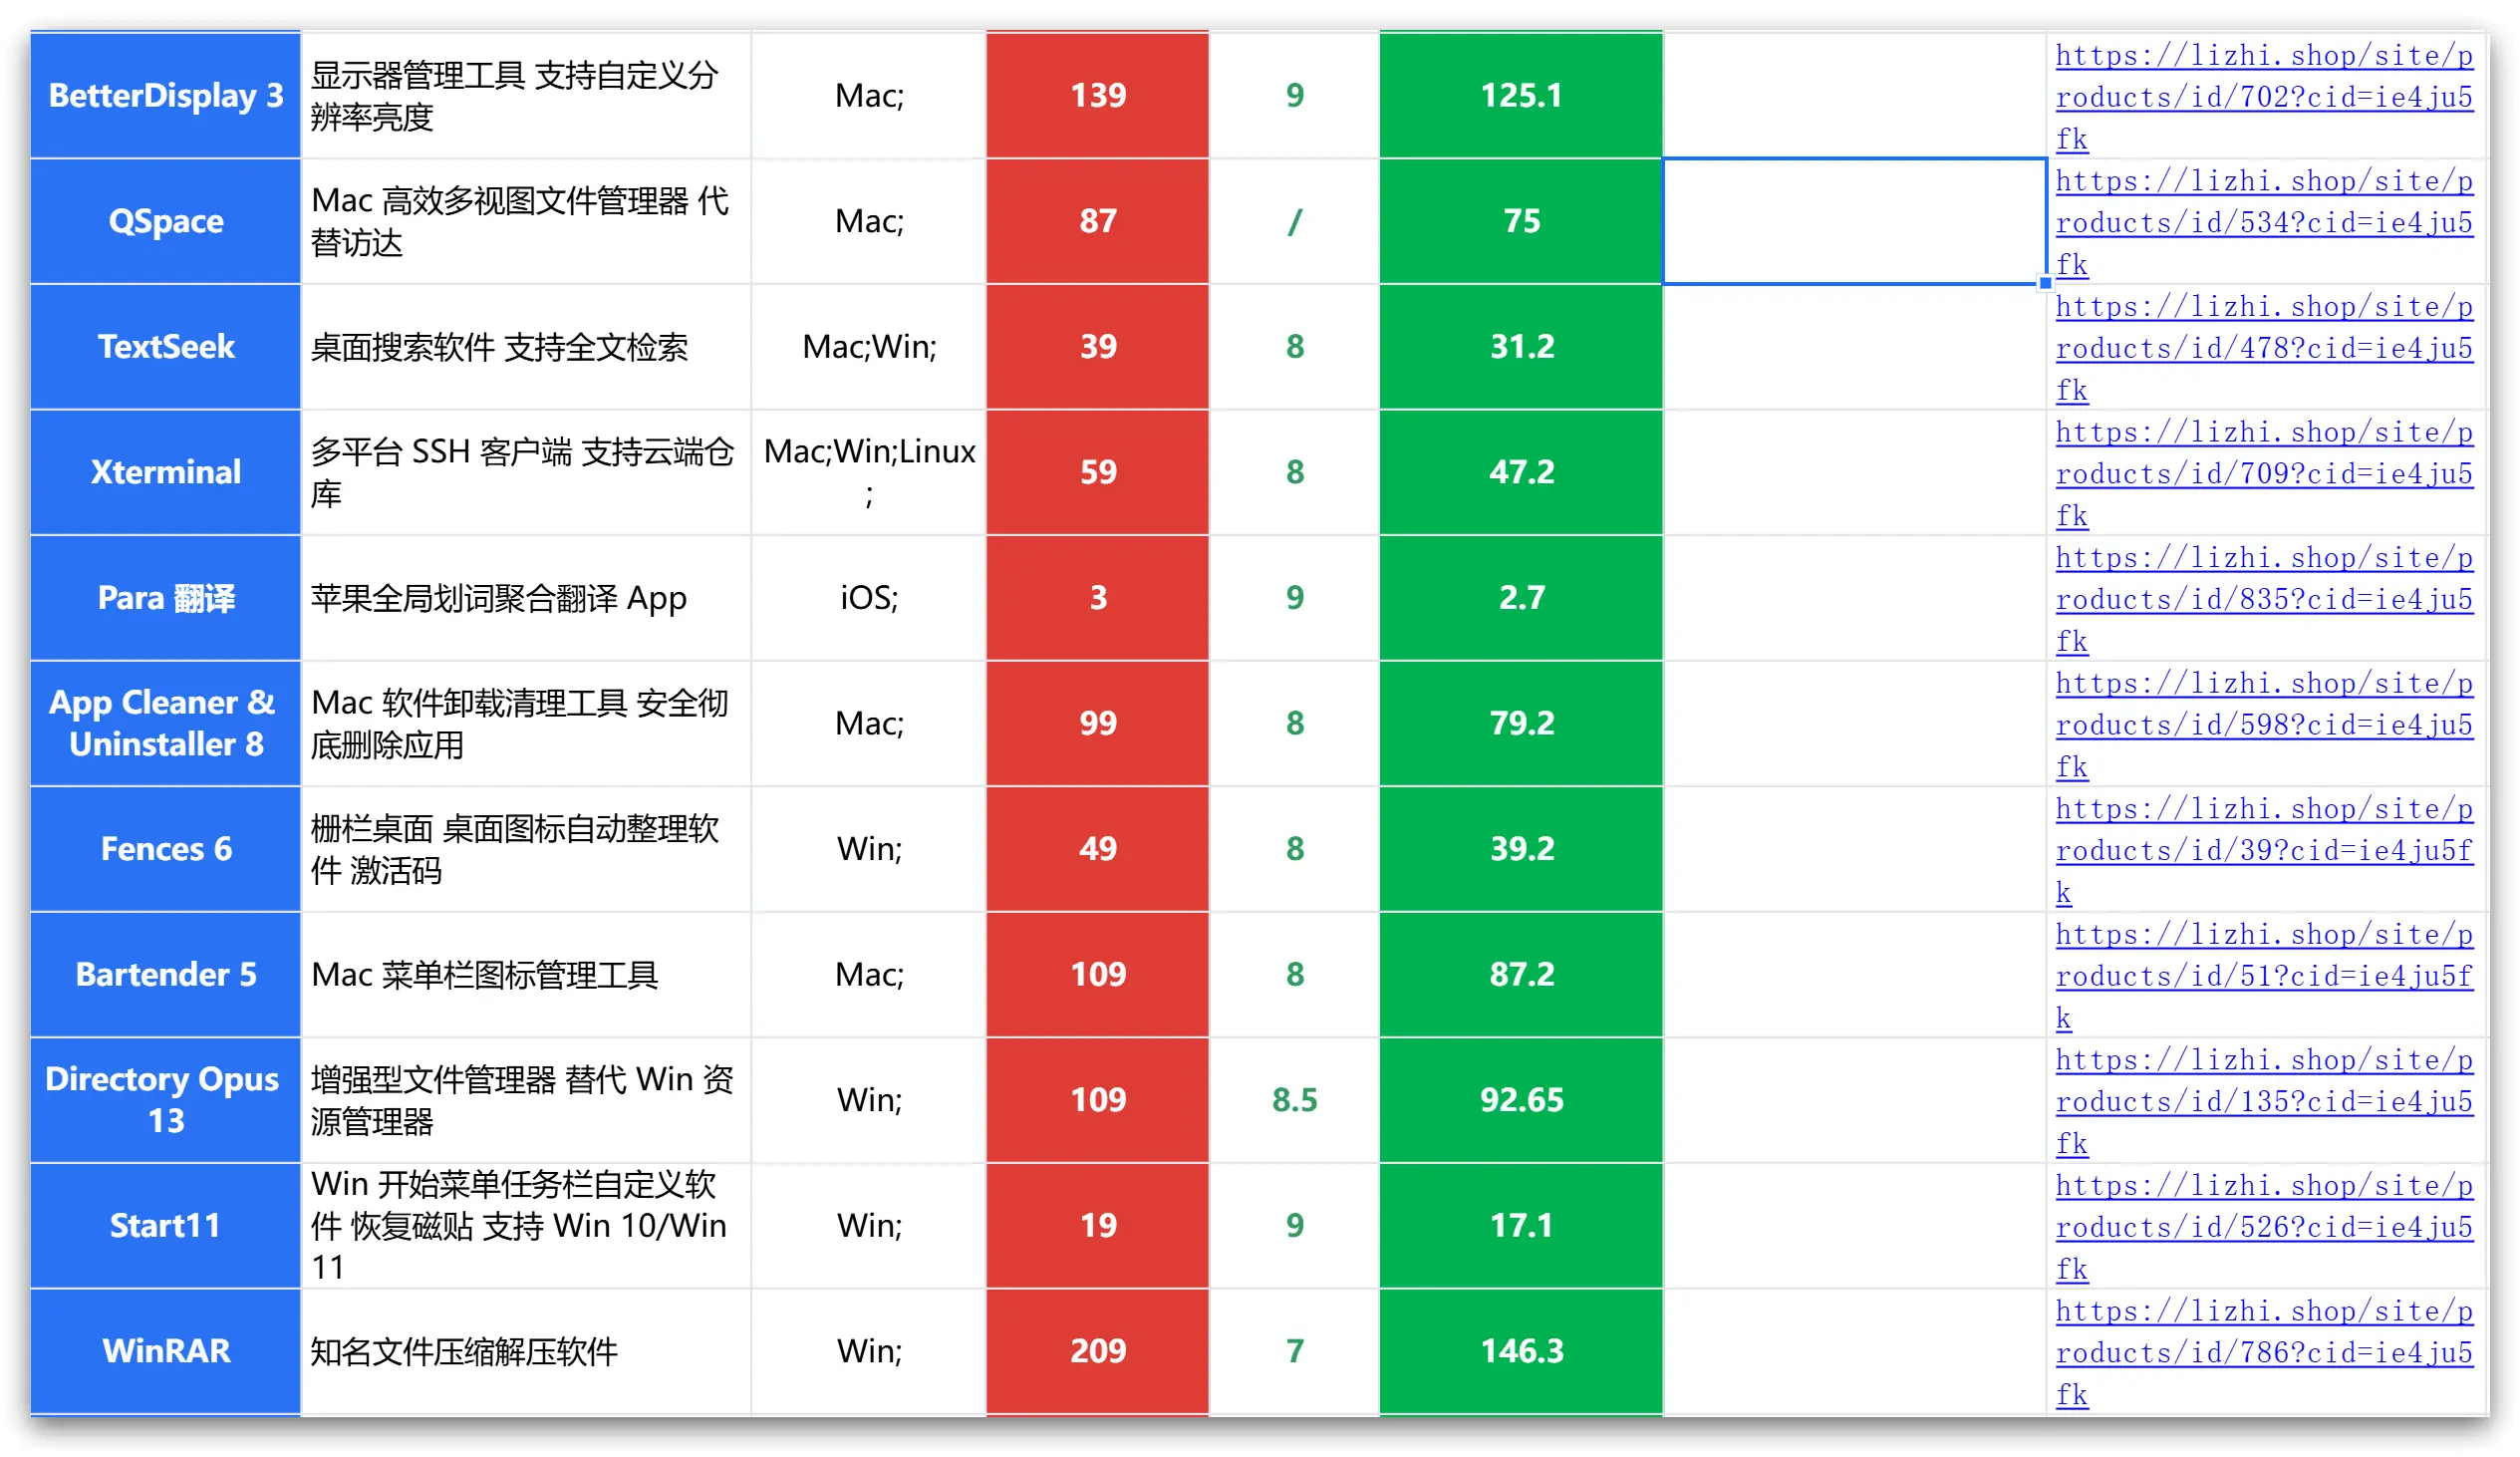The height and width of the screenshot is (1457, 2520).
Task: Open the App Cleaner link id/598
Action: pyautogui.click(x=2264, y=724)
